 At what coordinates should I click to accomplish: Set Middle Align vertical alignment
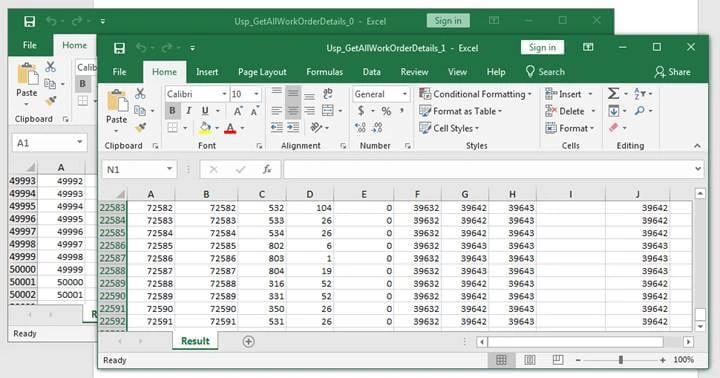click(x=293, y=94)
